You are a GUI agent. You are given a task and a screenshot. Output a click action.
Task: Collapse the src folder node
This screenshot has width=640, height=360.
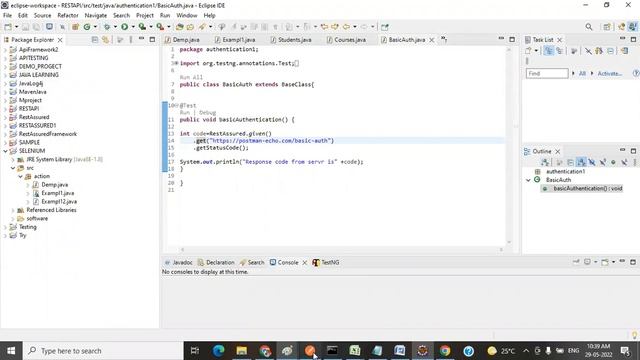click(13, 168)
